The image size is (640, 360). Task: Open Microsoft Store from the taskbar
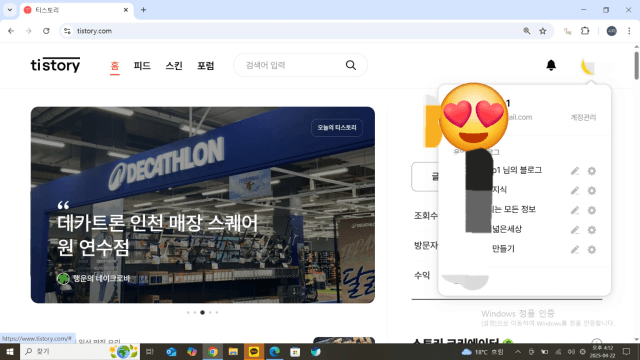pyautogui.click(x=295, y=351)
